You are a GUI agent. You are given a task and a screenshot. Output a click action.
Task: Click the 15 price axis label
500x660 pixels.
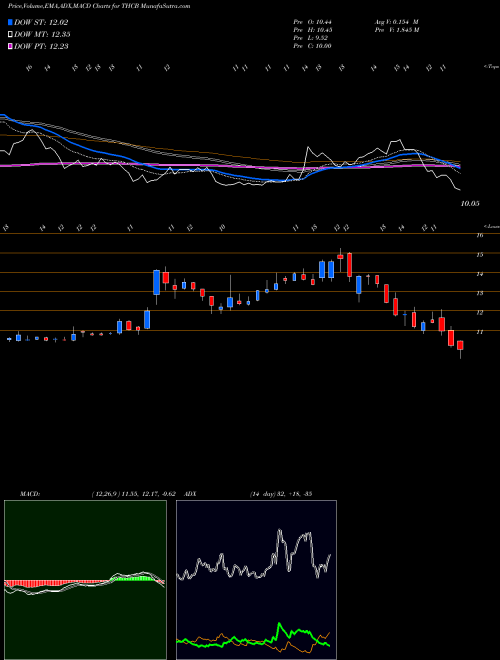click(479, 255)
